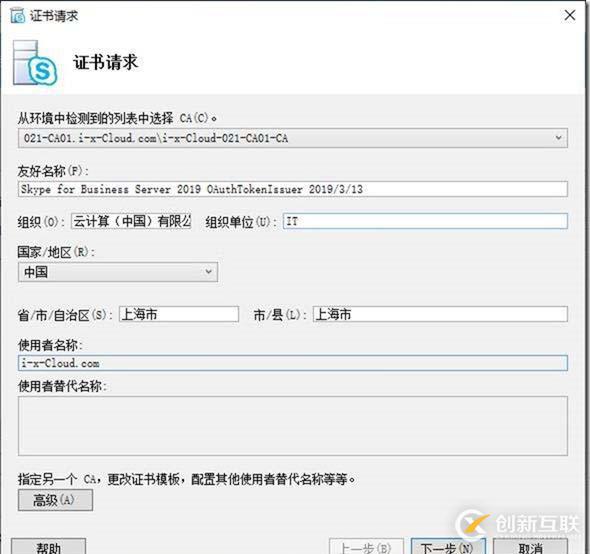Go back with the 上一步(B) button
The height and width of the screenshot is (554, 590).
click(366, 547)
